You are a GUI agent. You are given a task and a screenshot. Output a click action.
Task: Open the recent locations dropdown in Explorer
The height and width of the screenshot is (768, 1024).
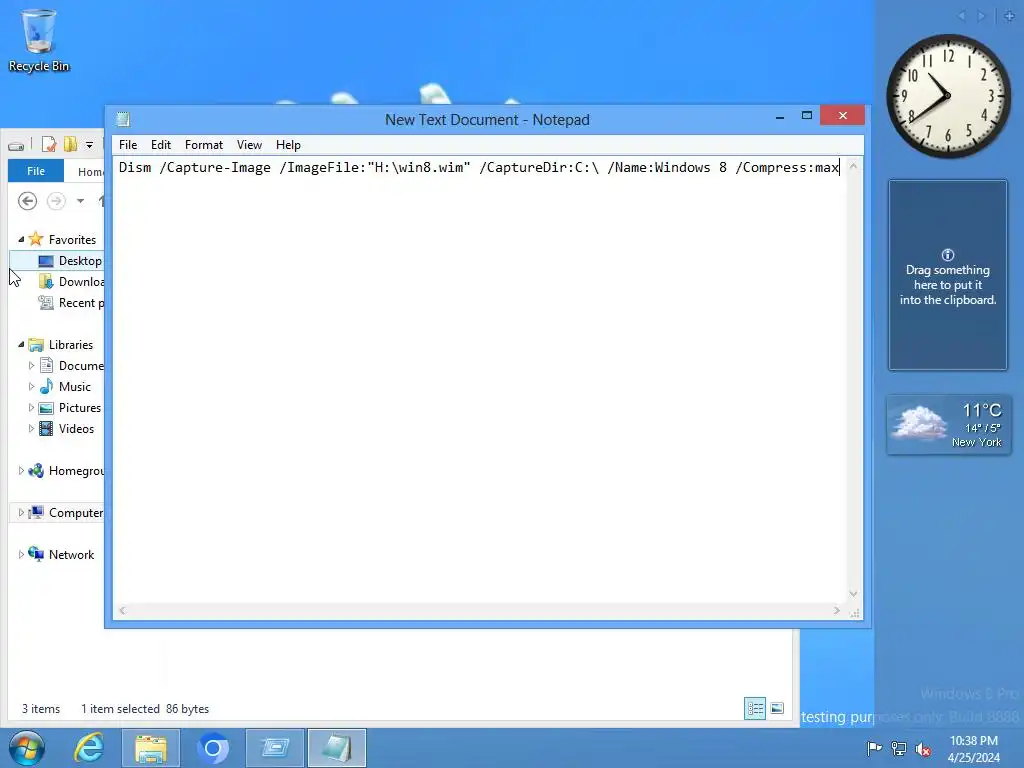pos(80,201)
